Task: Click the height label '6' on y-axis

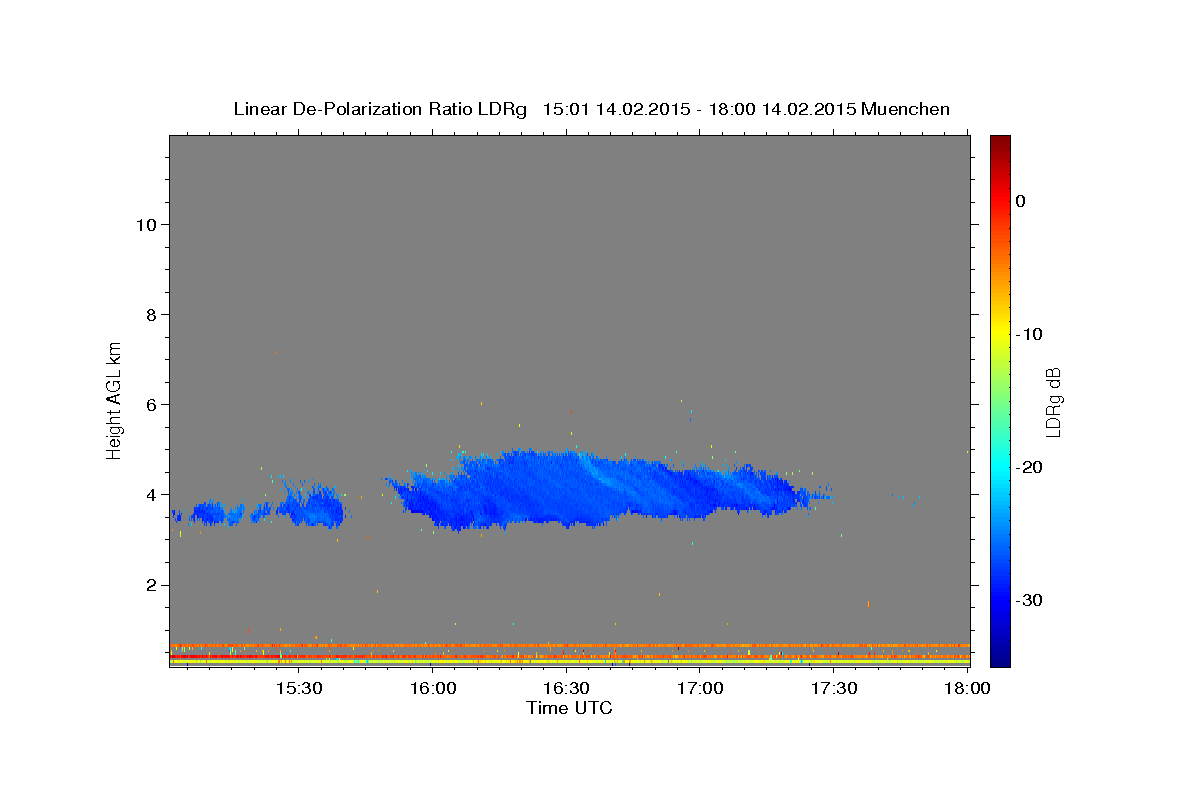Action: 151,405
